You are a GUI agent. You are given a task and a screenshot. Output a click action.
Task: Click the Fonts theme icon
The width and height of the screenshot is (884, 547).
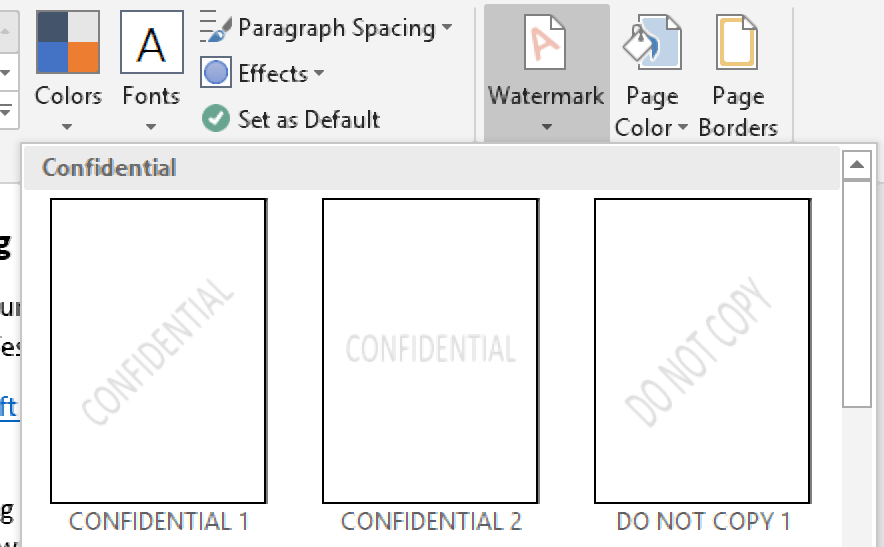(x=151, y=42)
